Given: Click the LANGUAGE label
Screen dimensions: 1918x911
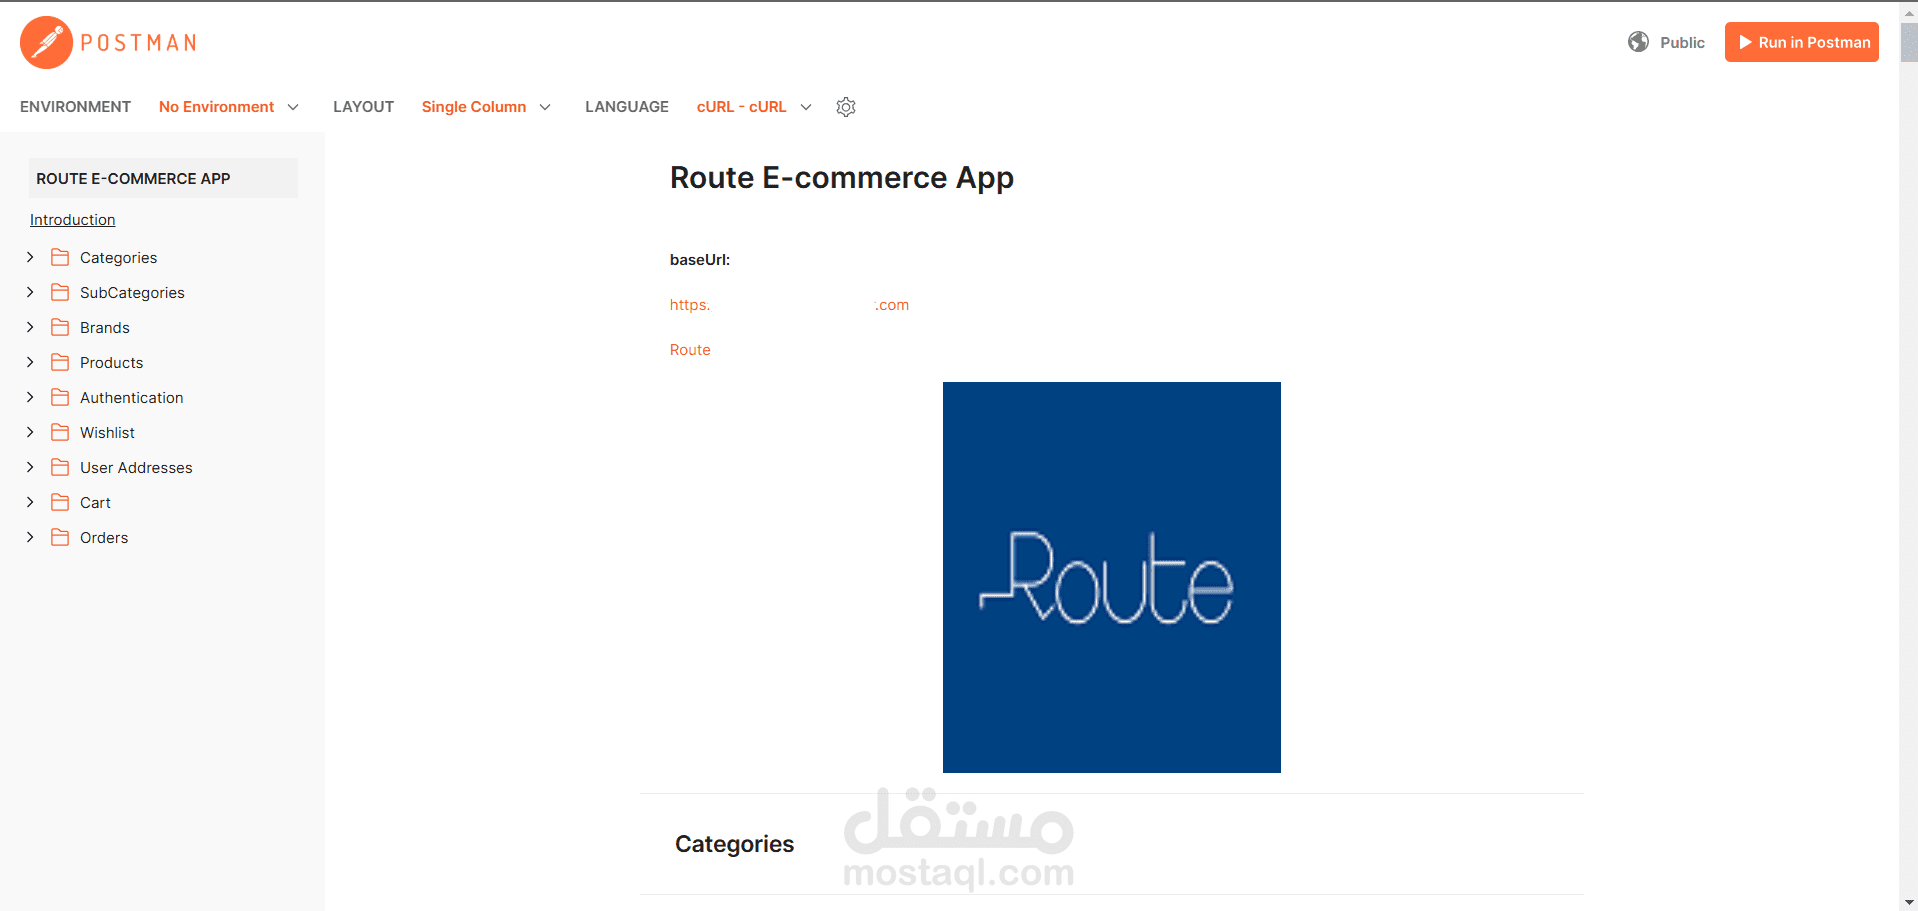Looking at the screenshot, I should pyautogui.click(x=627, y=107).
